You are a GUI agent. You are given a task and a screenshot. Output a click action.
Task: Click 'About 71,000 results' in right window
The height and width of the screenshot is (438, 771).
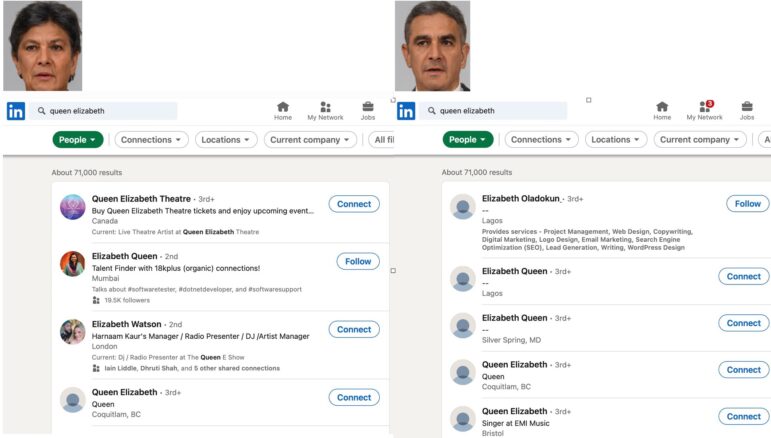pos(476,173)
